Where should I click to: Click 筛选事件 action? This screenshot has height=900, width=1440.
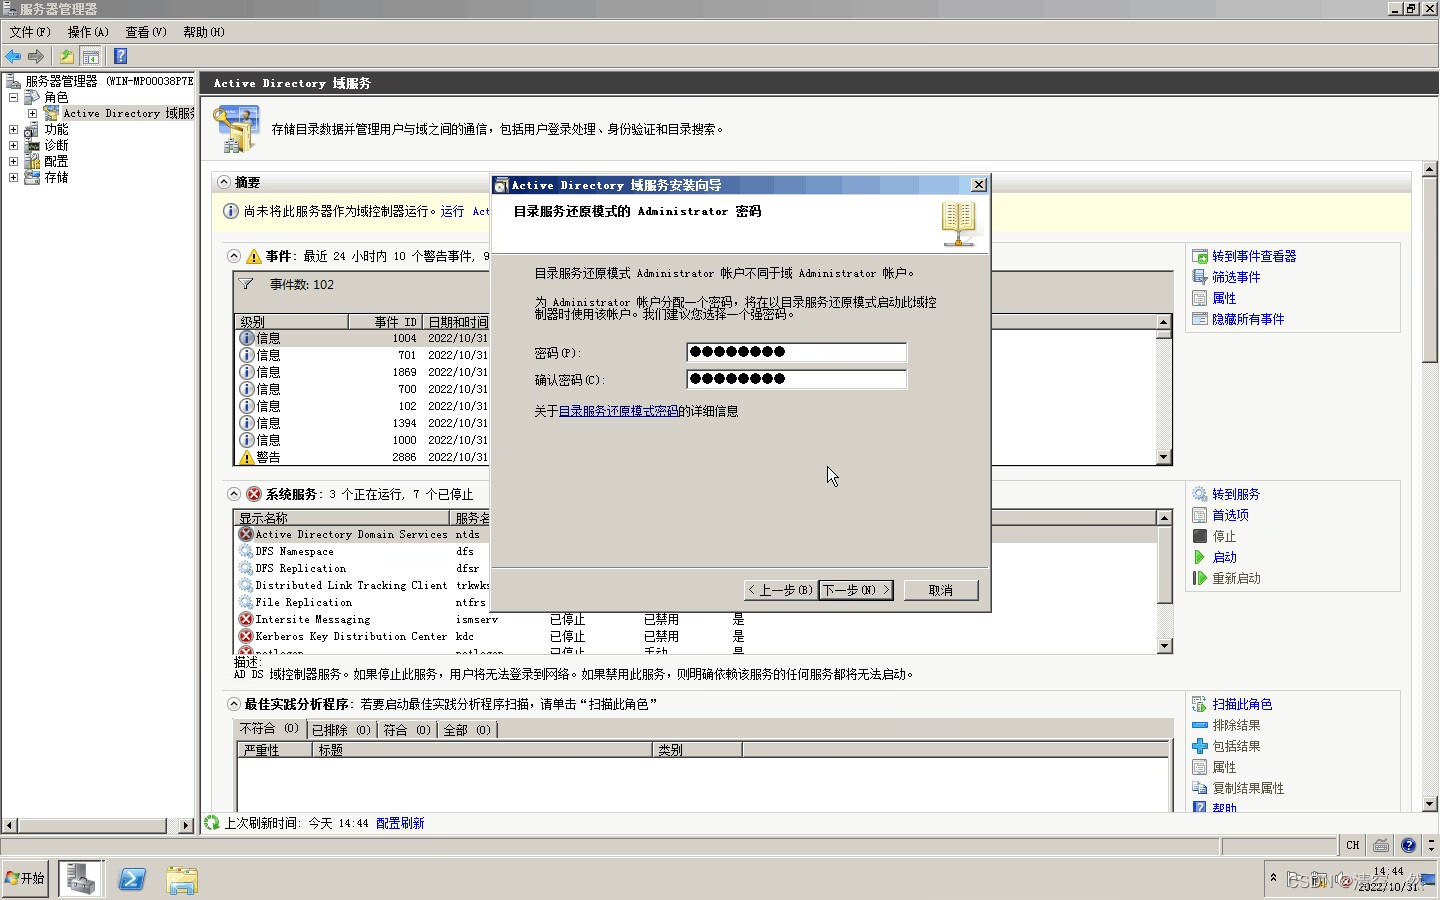(1236, 277)
